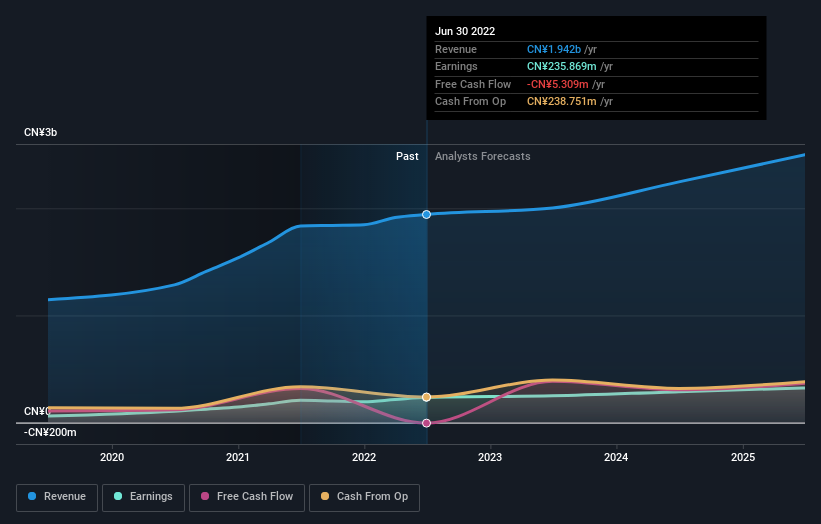Click the CN¥3b y-axis label
Viewport: 821px width, 524px height.
coord(40,132)
